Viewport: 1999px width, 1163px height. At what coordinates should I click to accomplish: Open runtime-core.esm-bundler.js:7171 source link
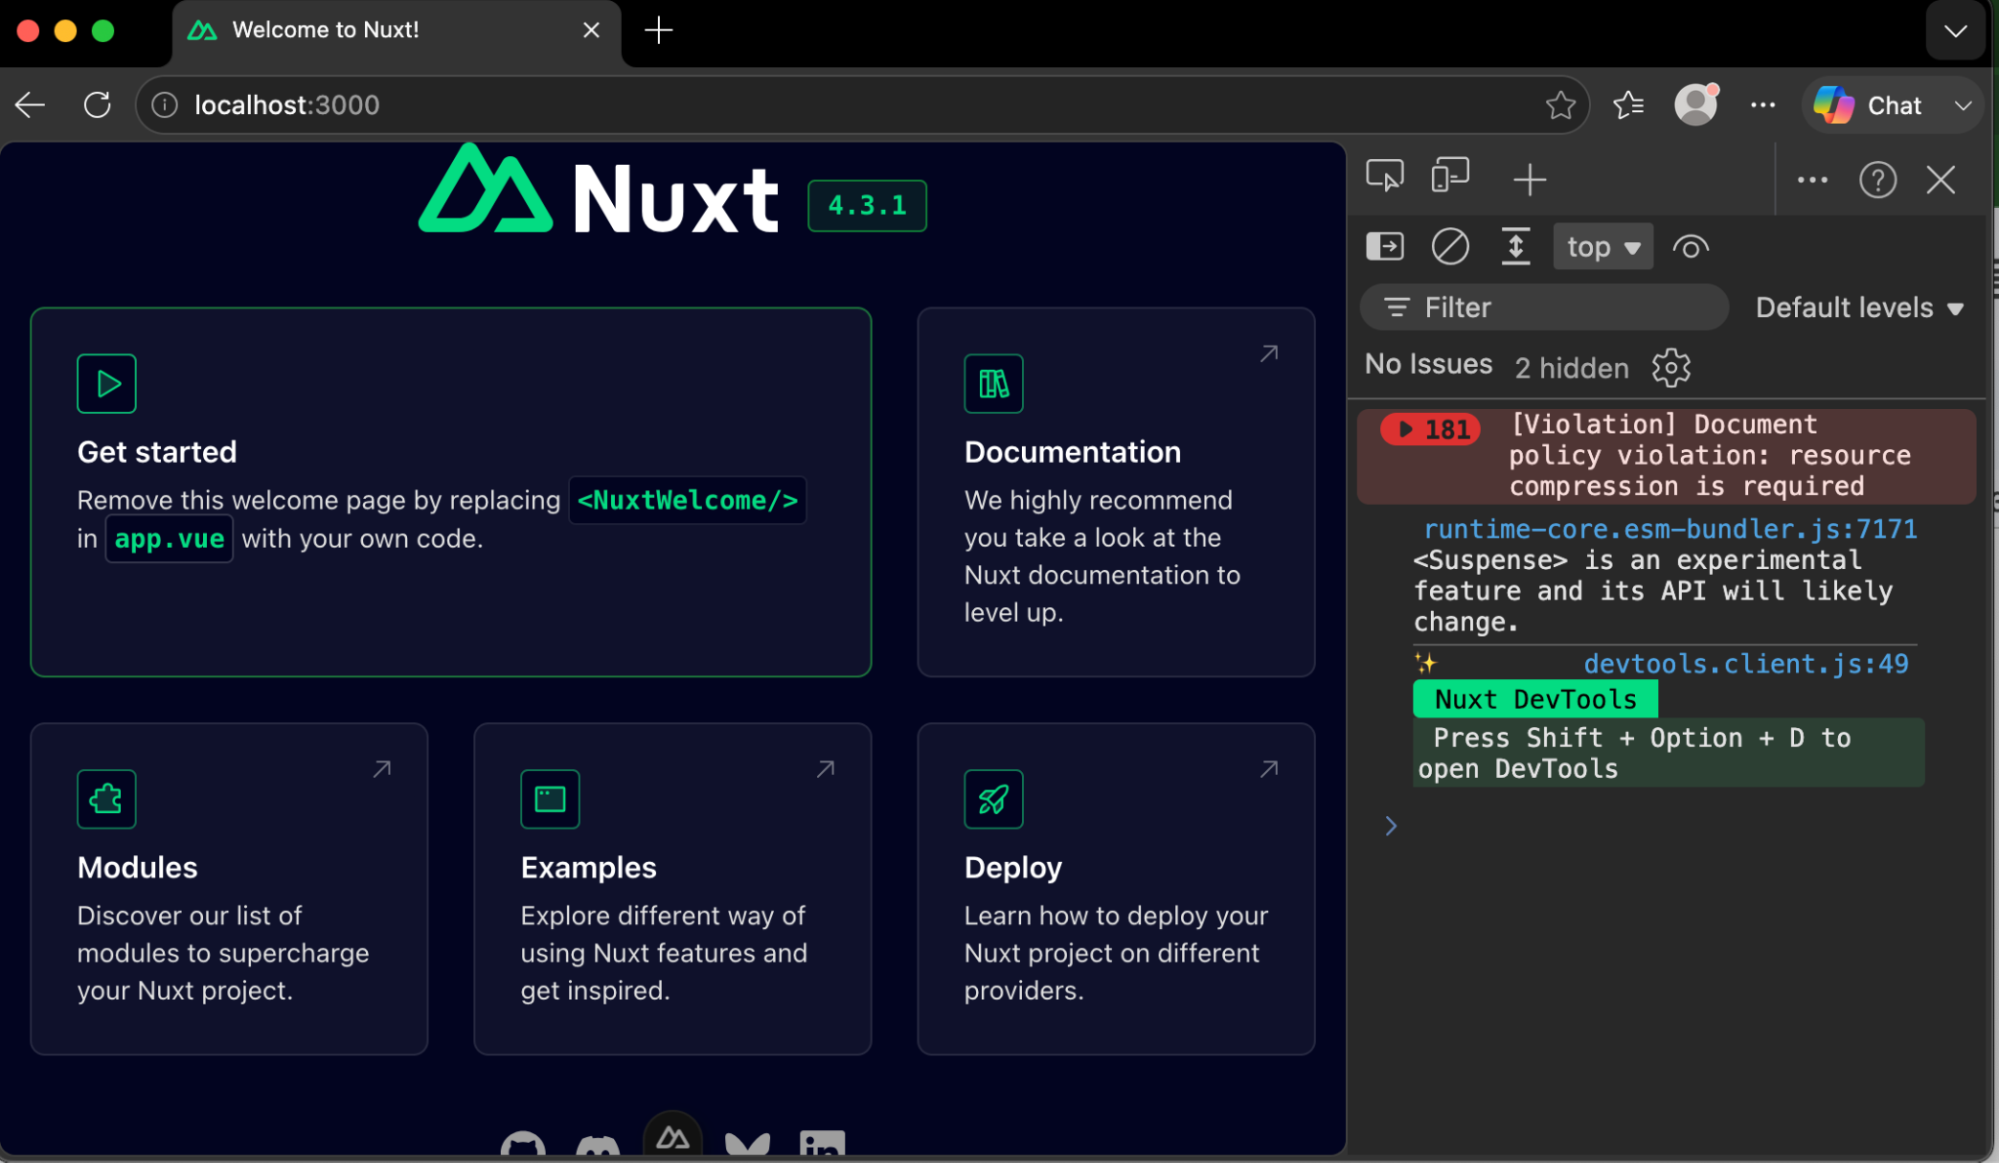click(1670, 529)
